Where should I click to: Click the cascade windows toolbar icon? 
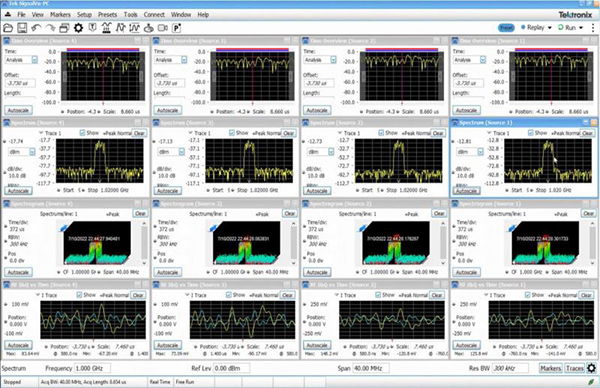click(x=64, y=28)
